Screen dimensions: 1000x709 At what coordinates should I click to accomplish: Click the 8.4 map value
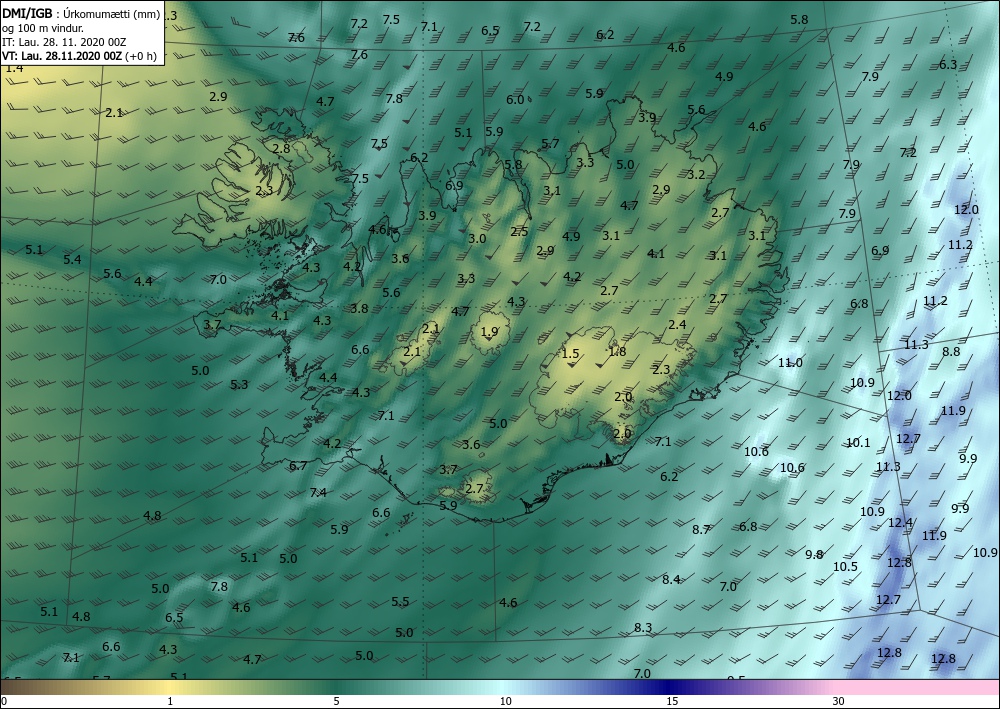point(671,579)
